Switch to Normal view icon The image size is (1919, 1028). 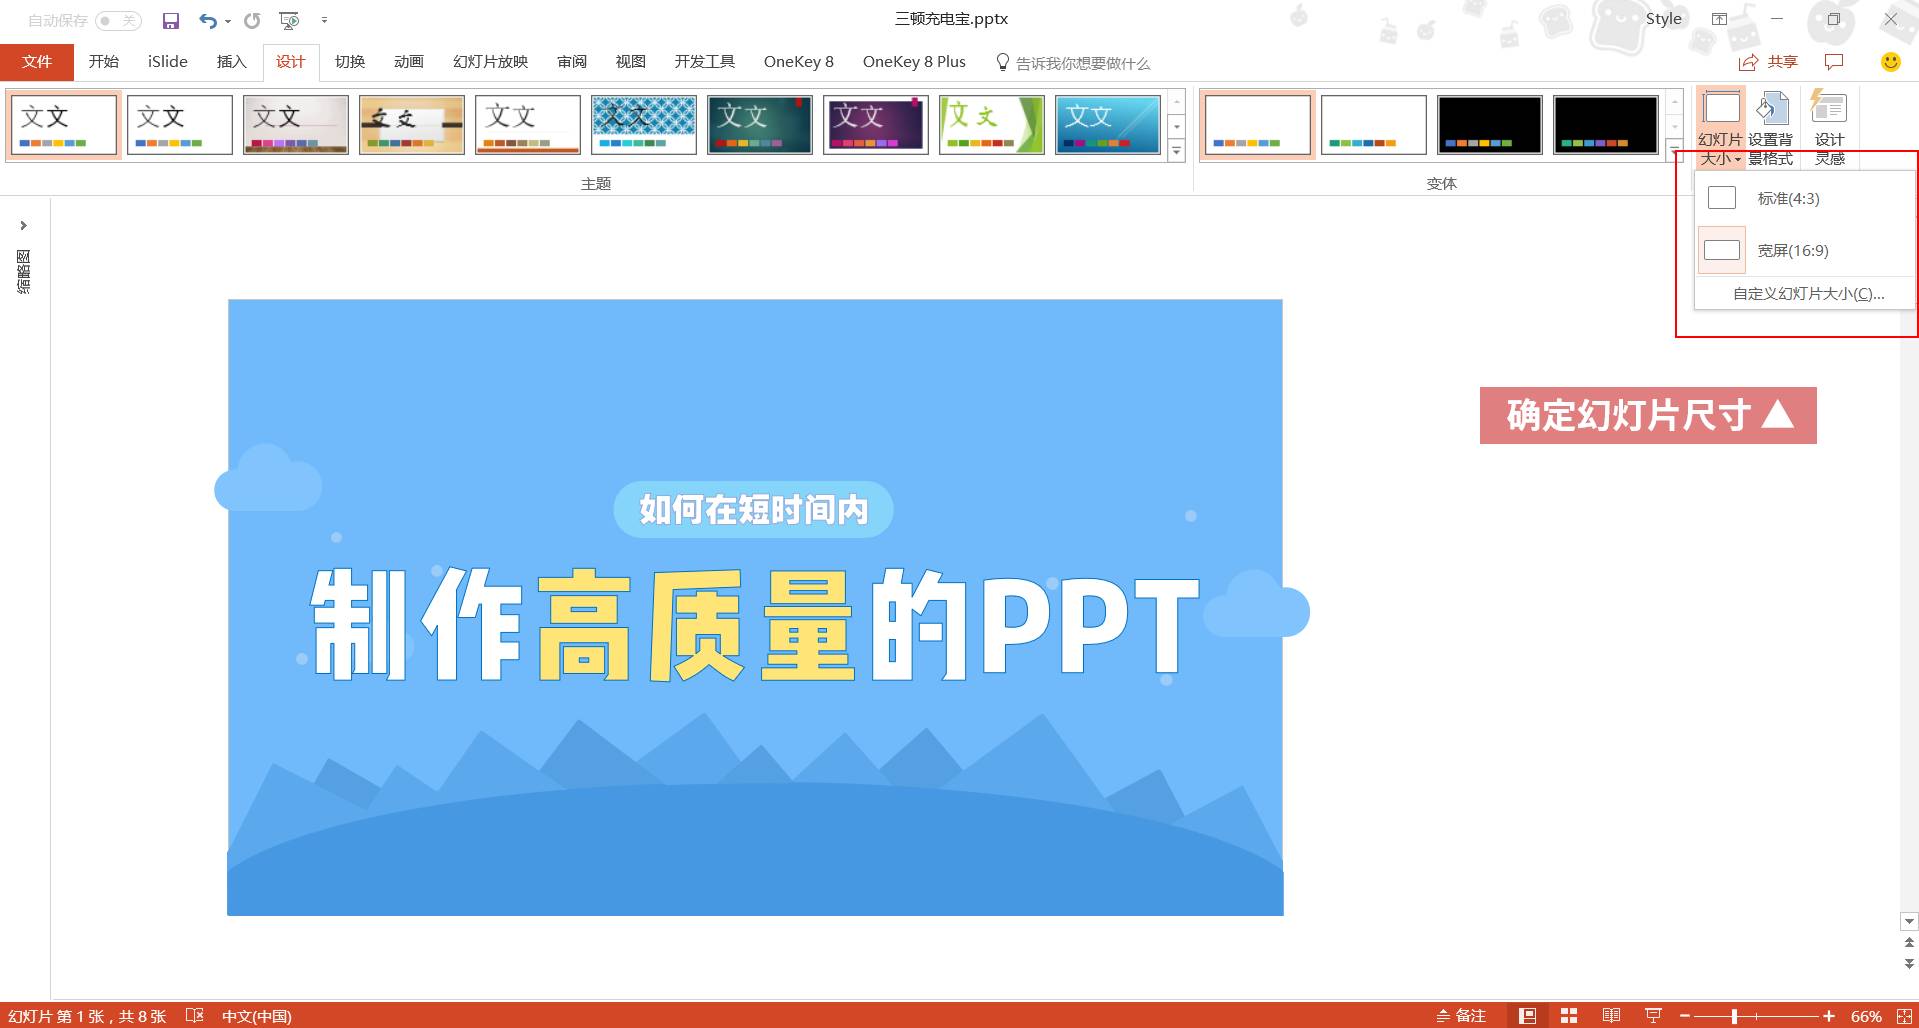tap(1527, 1016)
